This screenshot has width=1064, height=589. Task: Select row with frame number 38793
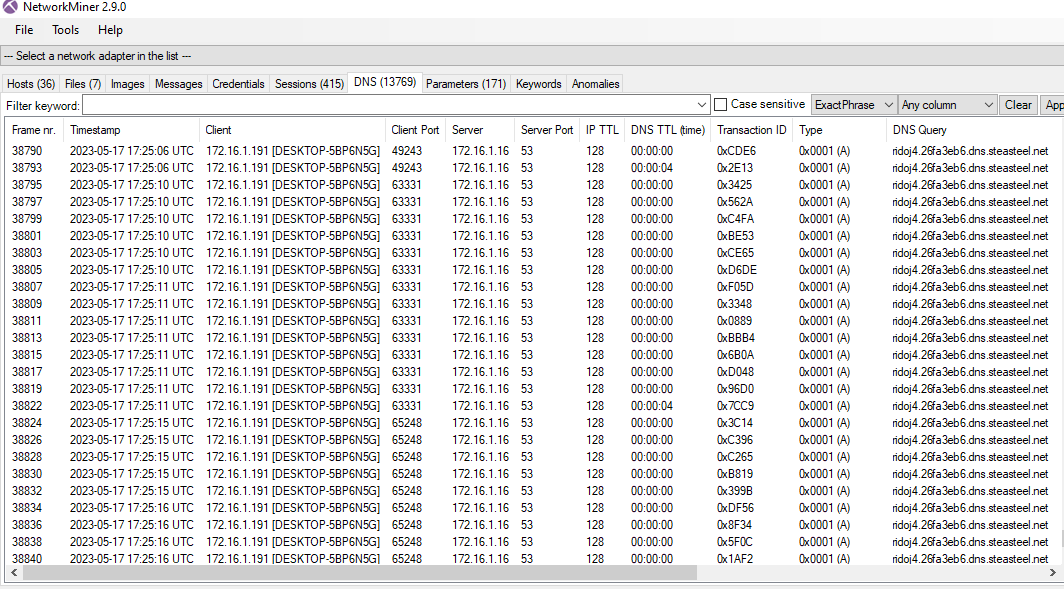[x=532, y=168]
